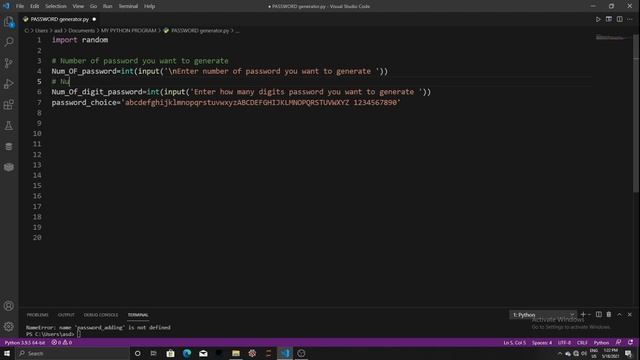Open the Terminal menu
Screen dimensions: 640x360
128,6
